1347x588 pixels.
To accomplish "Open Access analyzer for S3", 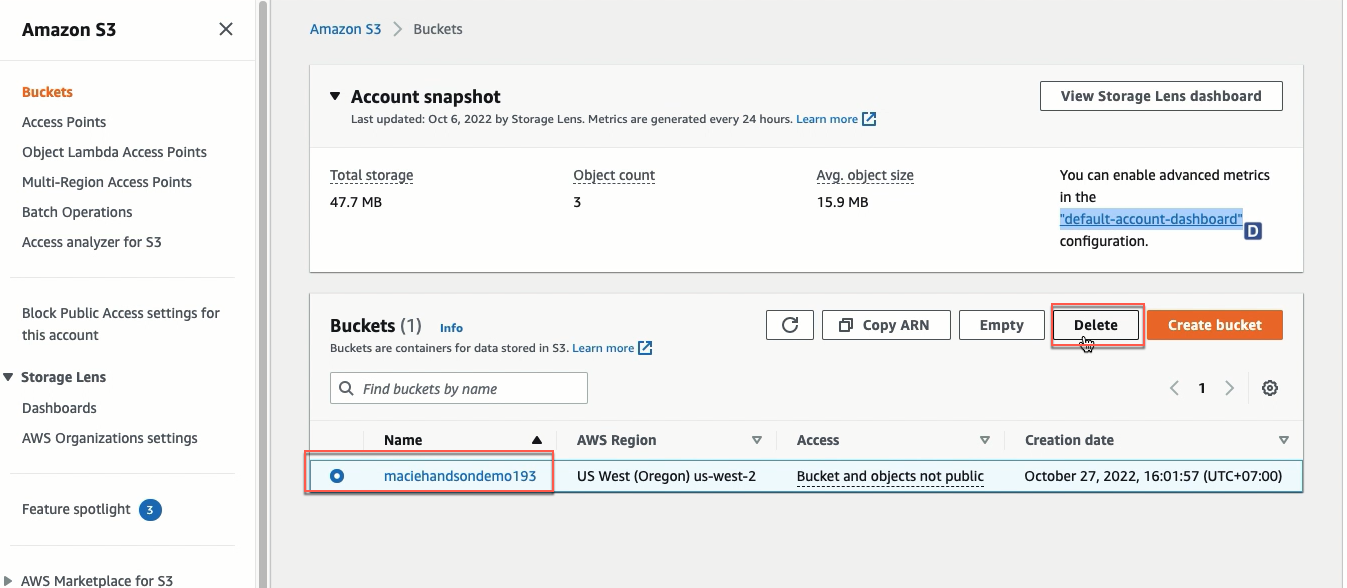I will pyautogui.click(x=92, y=242).
